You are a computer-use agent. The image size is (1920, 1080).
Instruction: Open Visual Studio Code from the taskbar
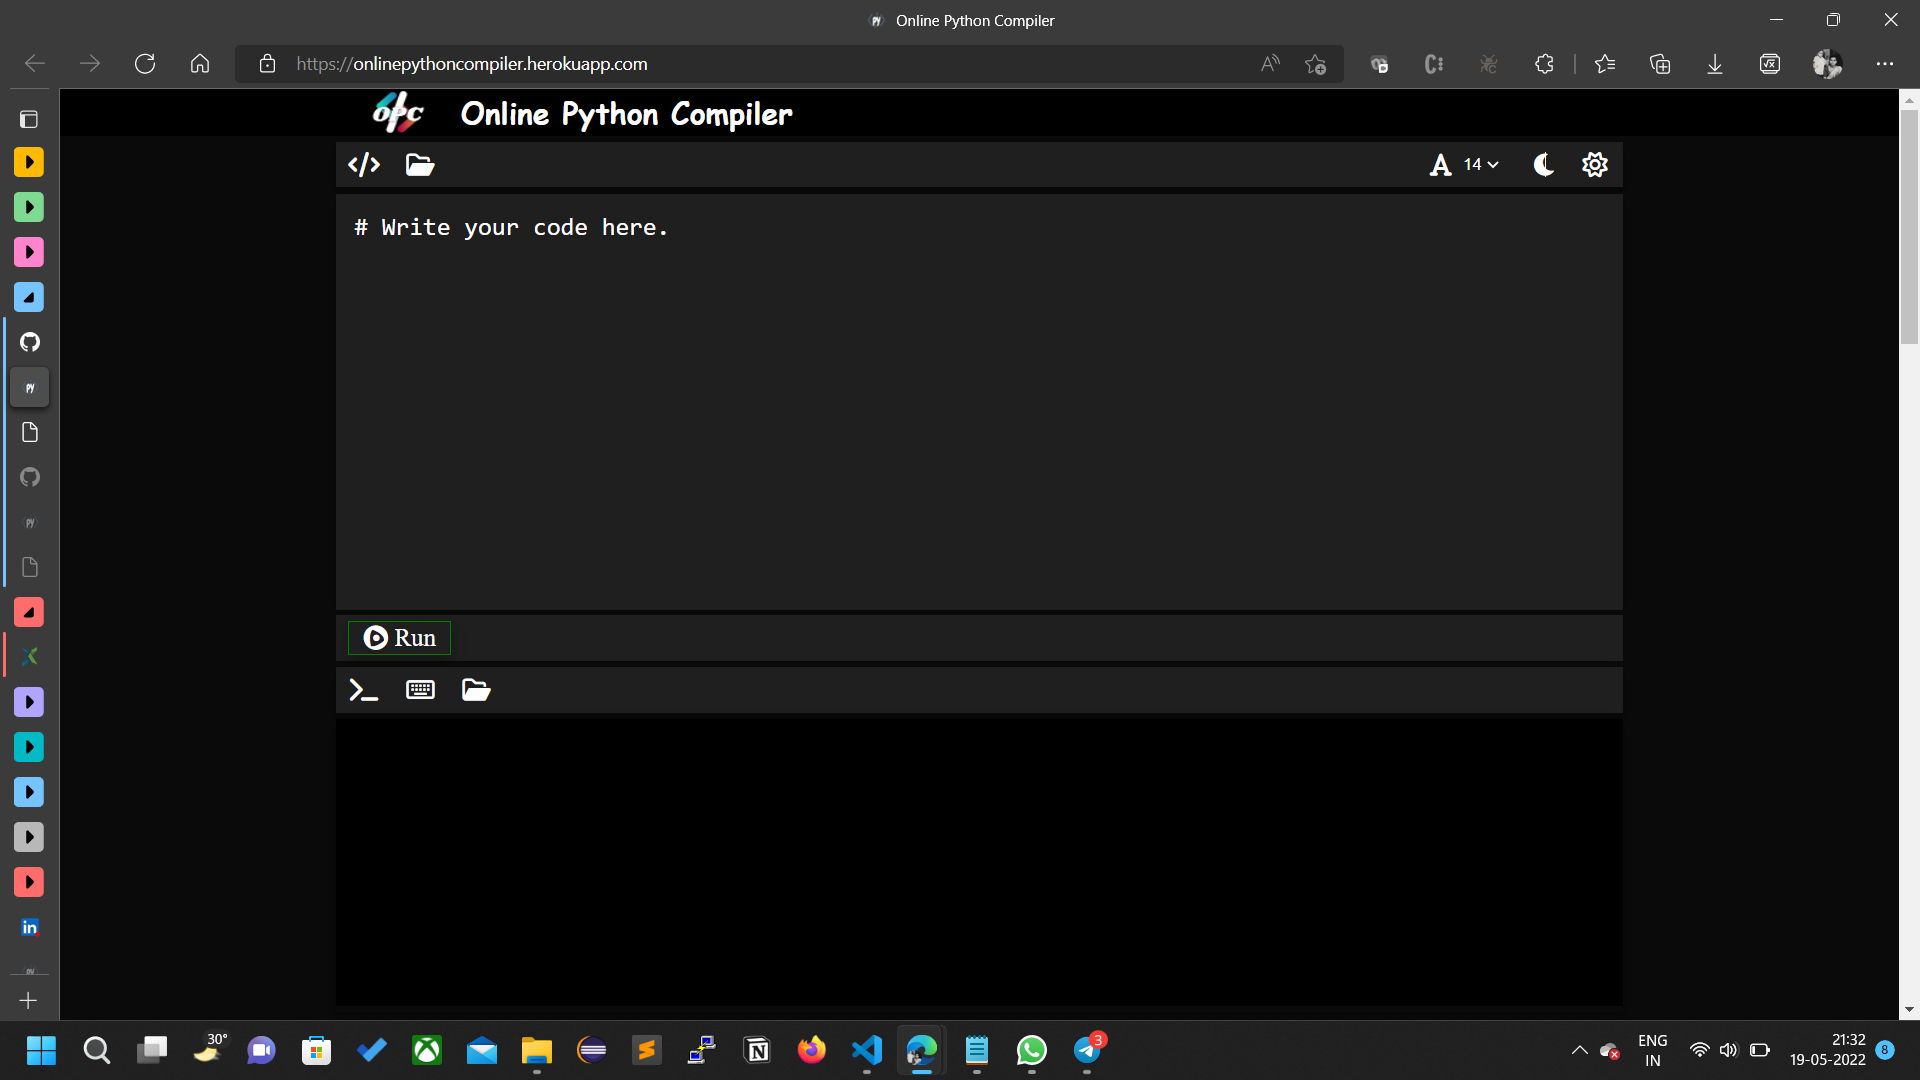pyautogui.click(x=866, y=1050)
